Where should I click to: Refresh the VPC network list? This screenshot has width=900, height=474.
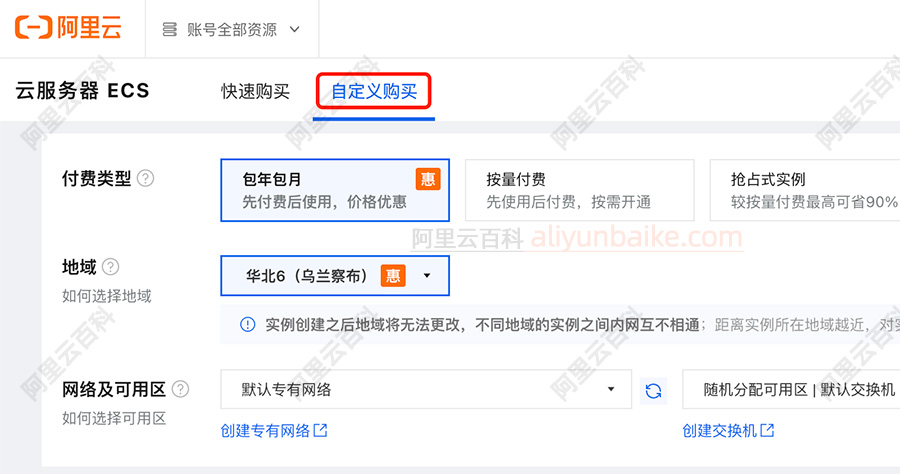(653, 391)
